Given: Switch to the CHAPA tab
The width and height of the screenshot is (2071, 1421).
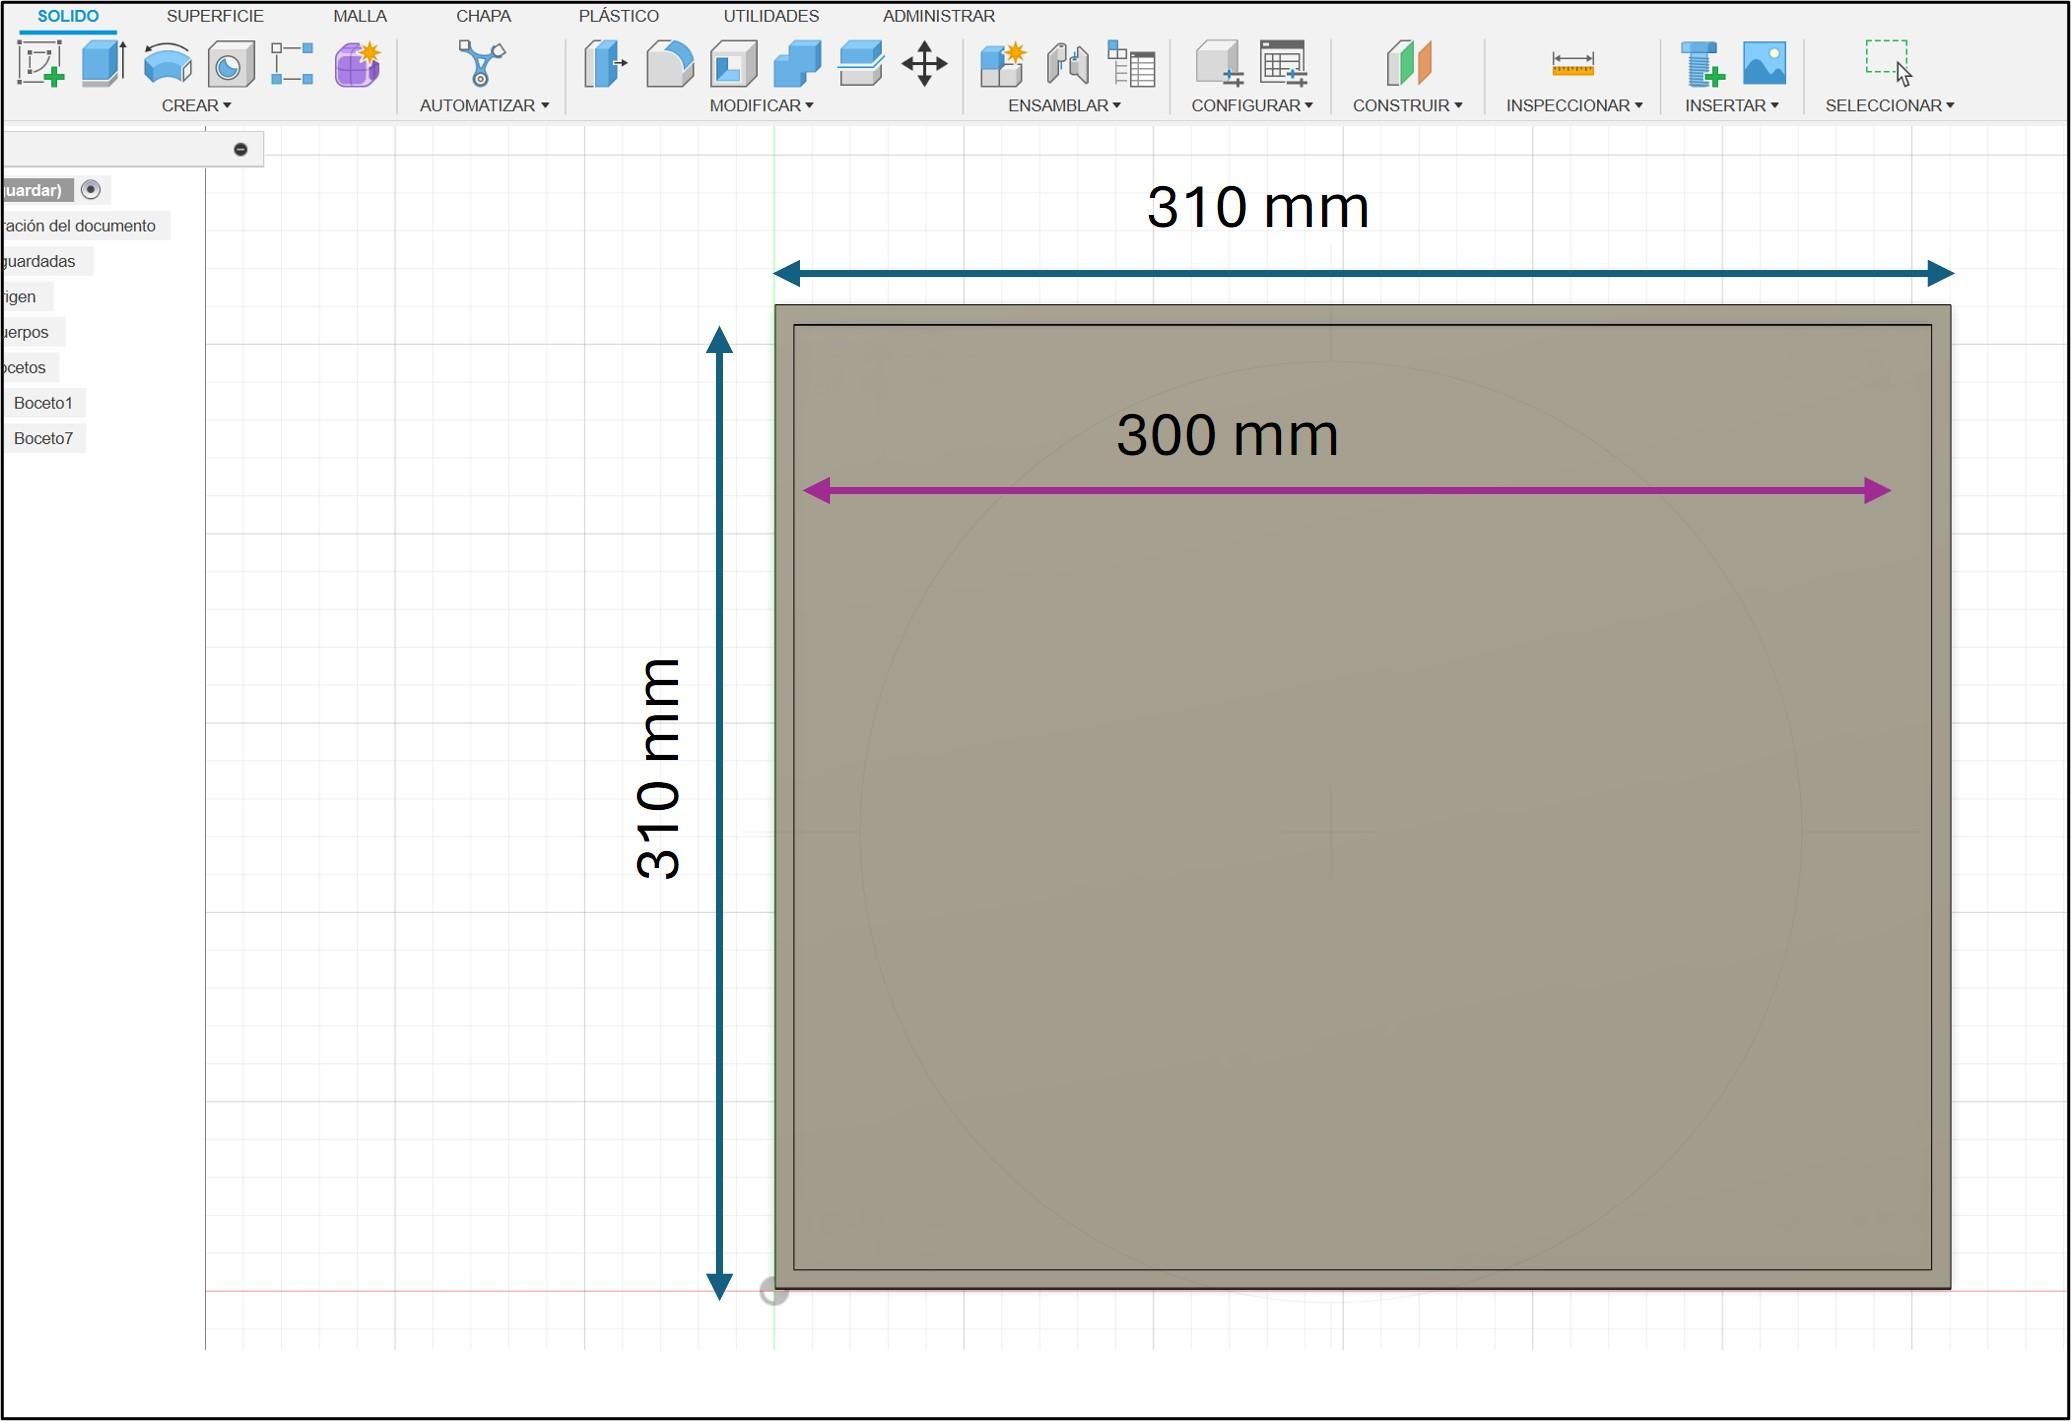Looking at the screenshot, I should tap(483, 16).
